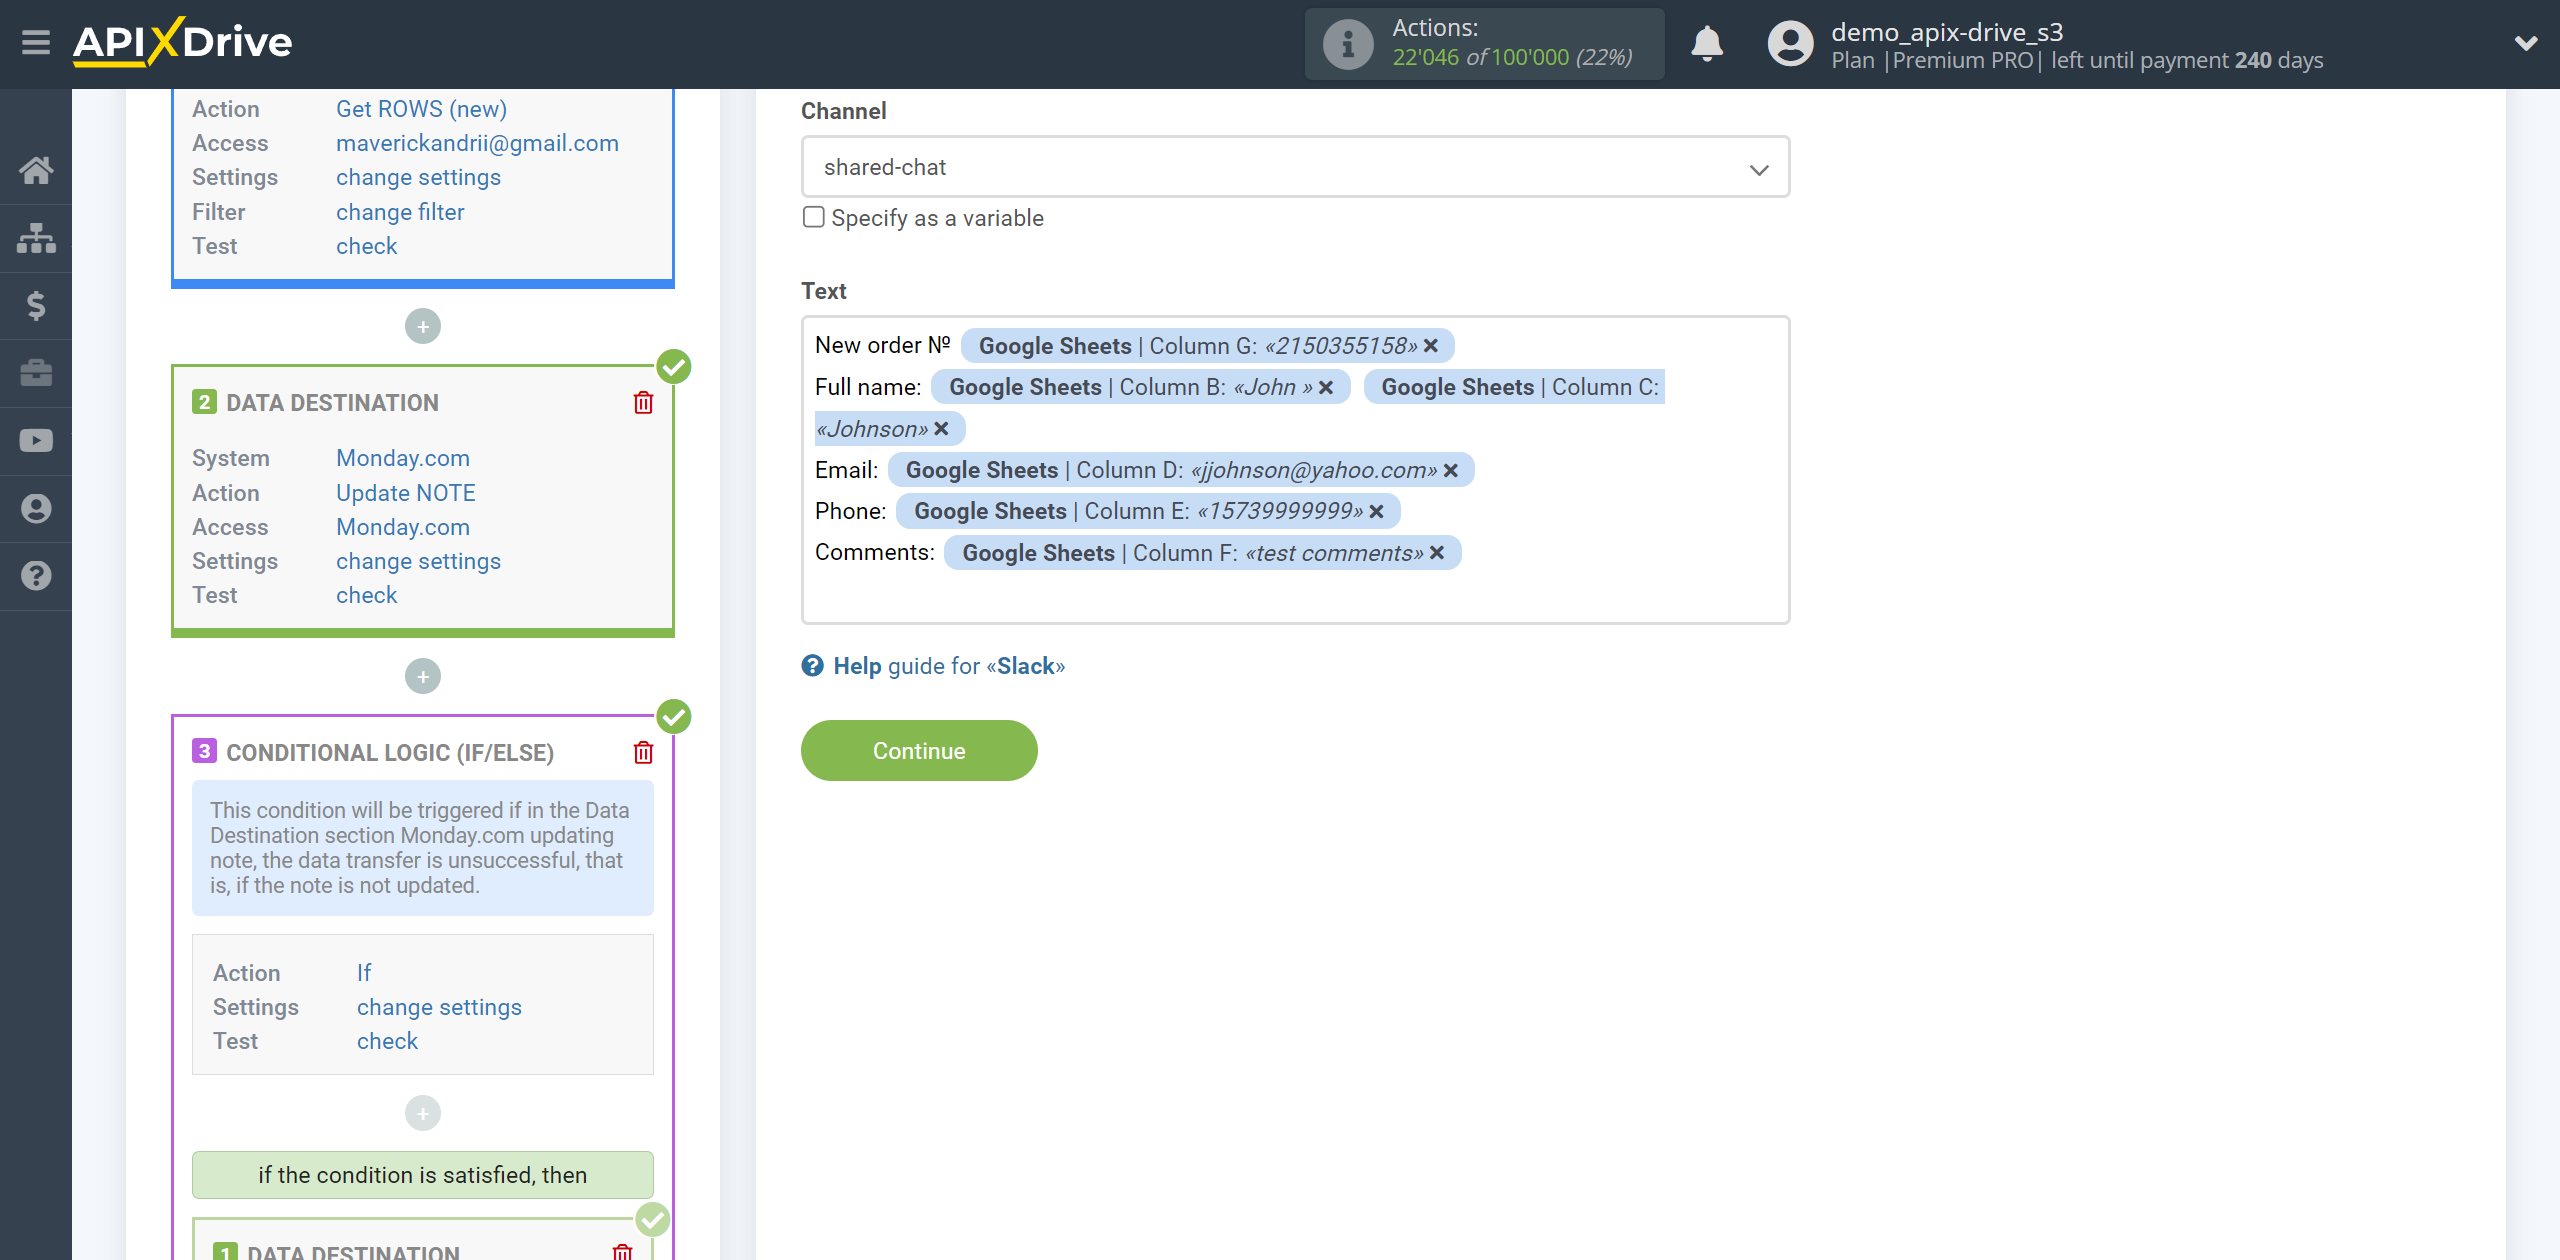
Task: Click the ApiX-Drive logo
Action: click(x=183, y=42)
